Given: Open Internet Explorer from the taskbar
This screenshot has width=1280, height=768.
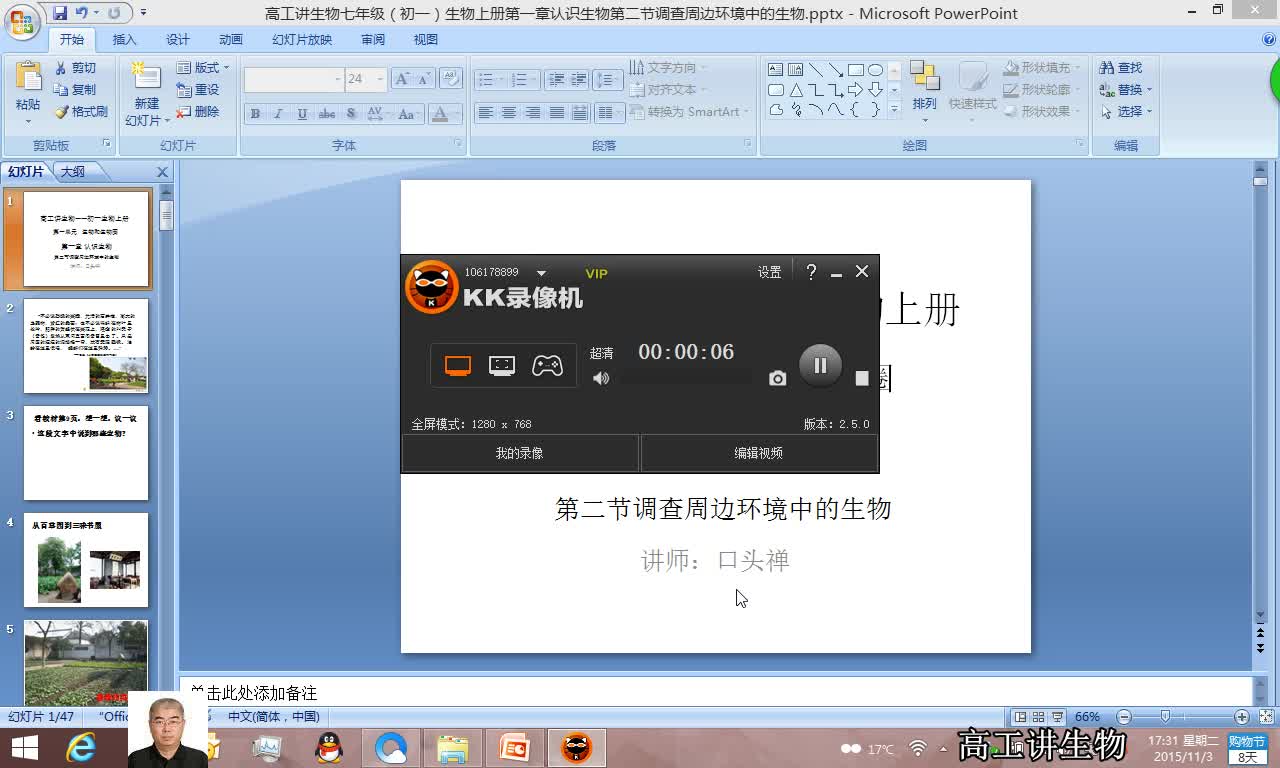Looking at the screenshot, I should pyautogui.click(x=81, y=747).
